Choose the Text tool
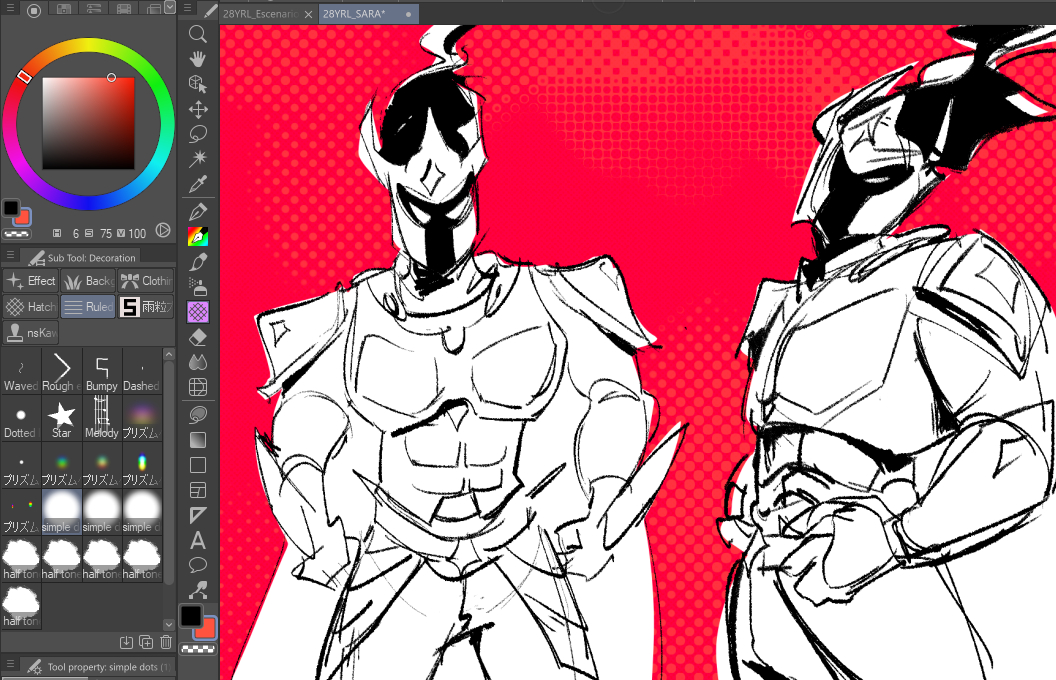This screenshot has width=1056, height=680. point(198,541)
